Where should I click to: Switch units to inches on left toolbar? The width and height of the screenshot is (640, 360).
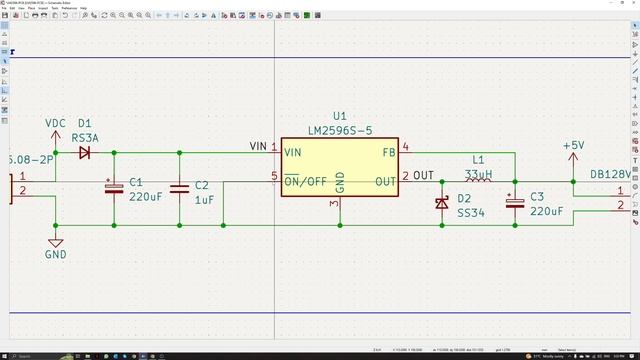(4, 34)
